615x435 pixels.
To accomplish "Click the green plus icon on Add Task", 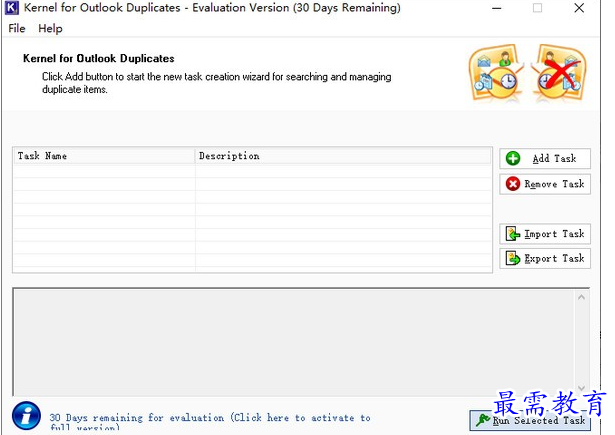I will click(x=513, y=159).
